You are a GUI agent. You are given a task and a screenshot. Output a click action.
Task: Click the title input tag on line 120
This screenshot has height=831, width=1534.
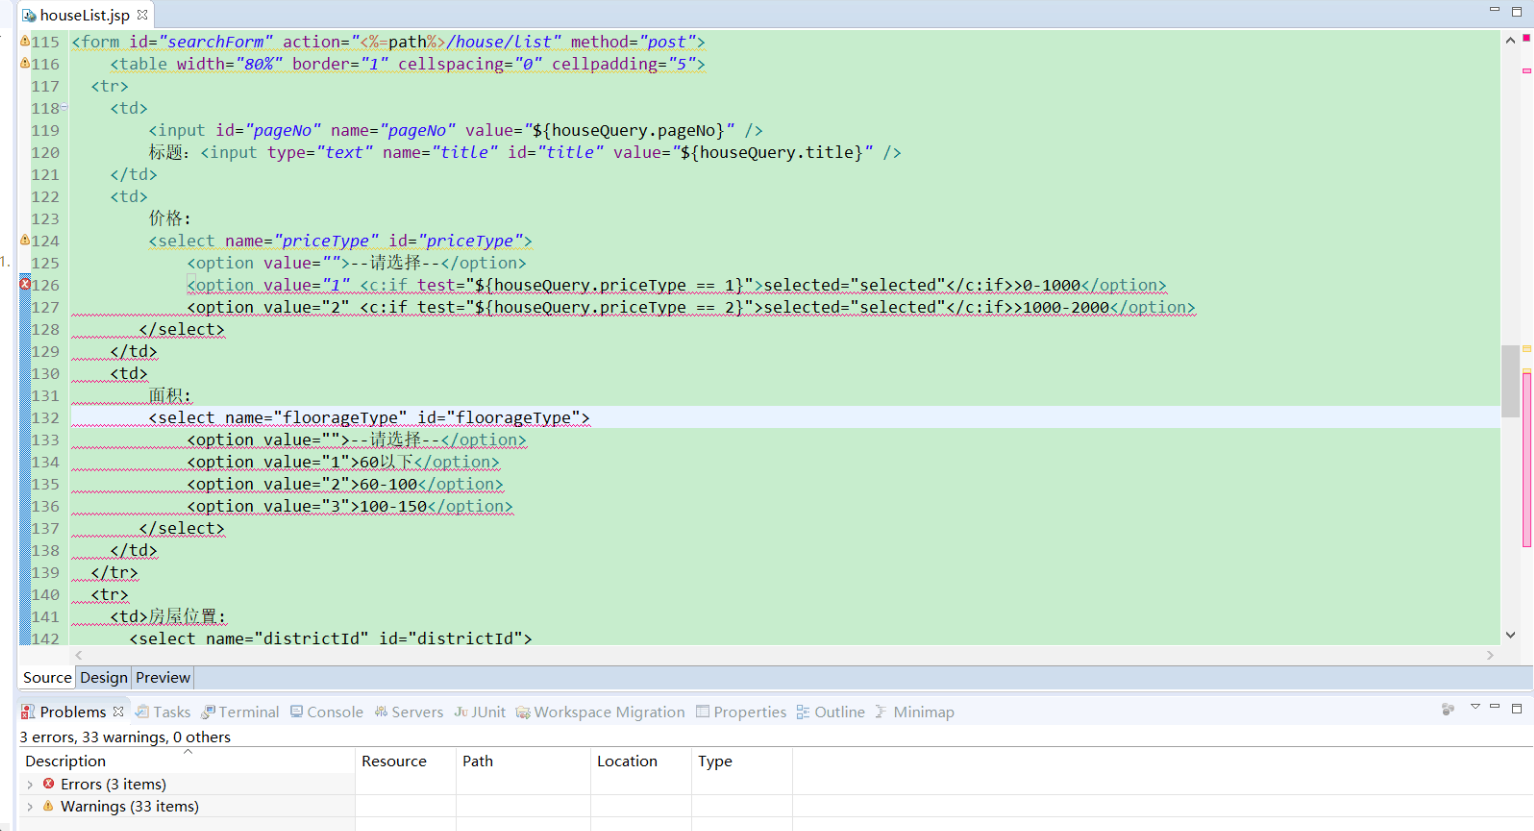click(x=551, y=152)
